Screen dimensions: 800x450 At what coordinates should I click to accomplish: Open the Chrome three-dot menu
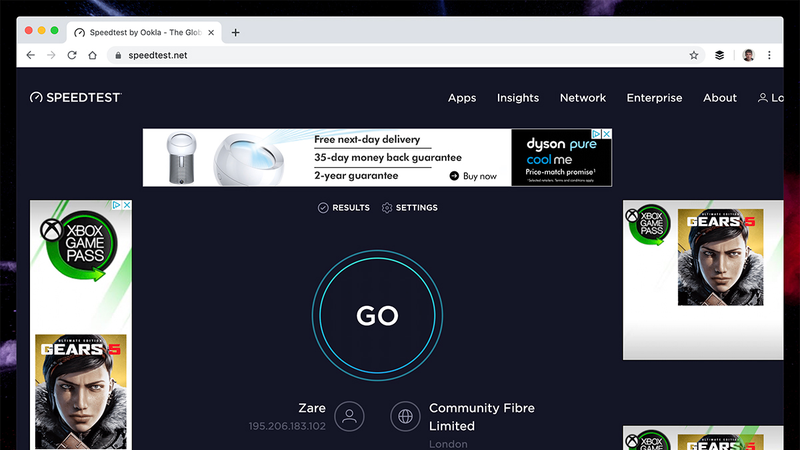tap(769, 55)
